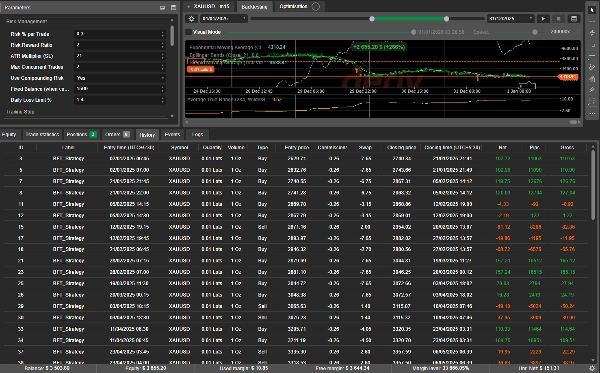This screenshot has width=600, height=373.
Task: Sort history by the Label column header
Action: pyautogui.click(x=68, y=147)
